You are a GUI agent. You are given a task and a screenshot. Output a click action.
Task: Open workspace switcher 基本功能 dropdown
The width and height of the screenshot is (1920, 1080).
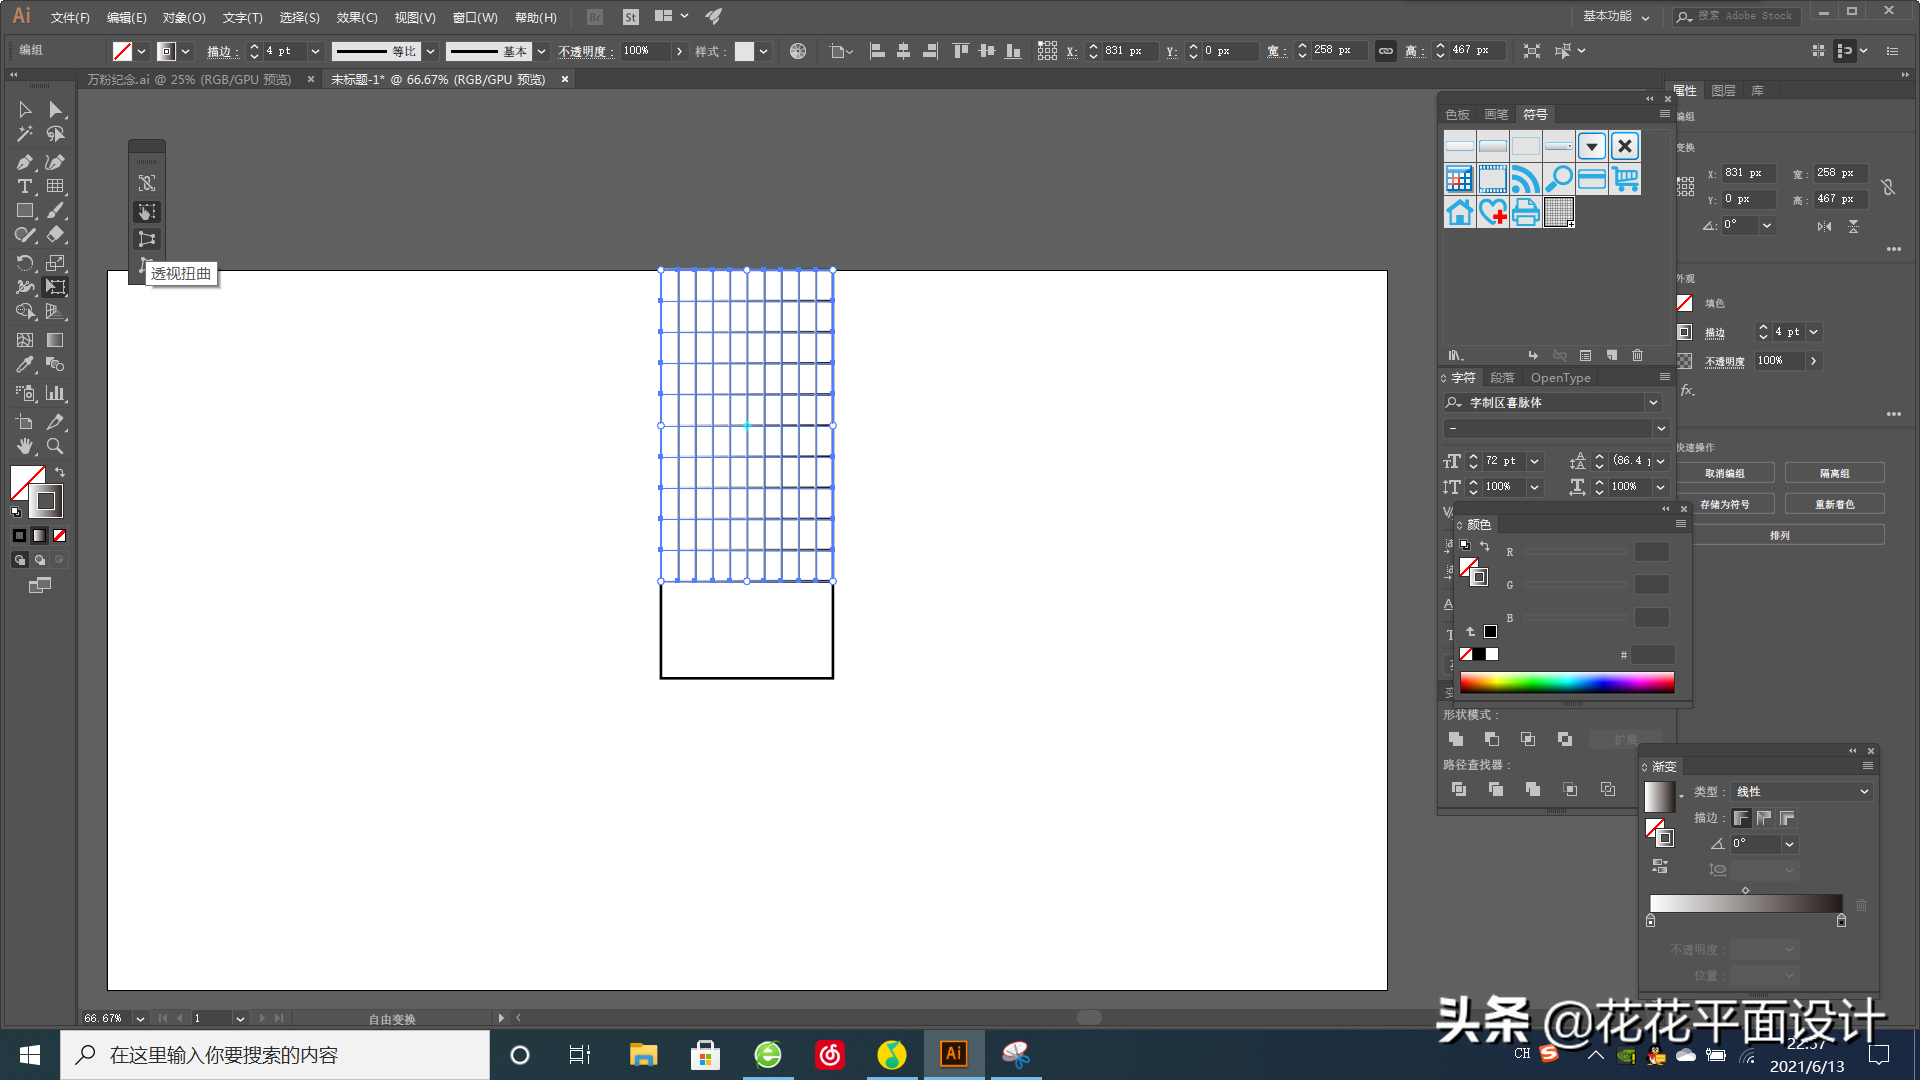[x=1616, y=16]
